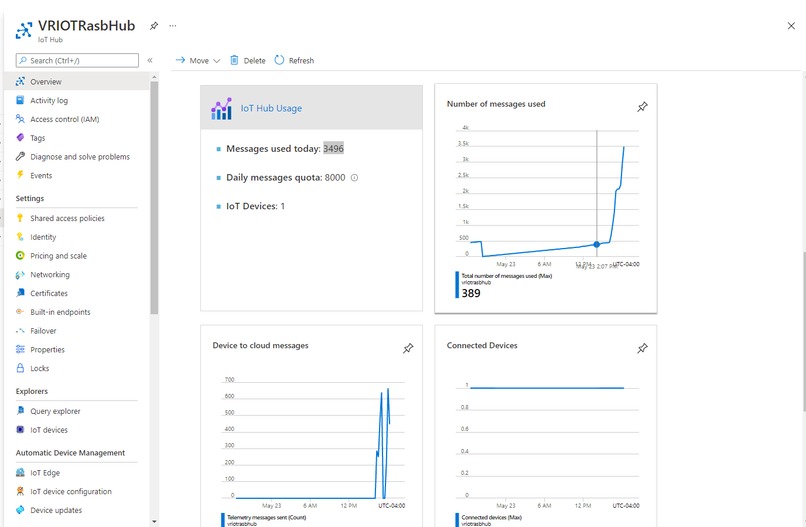This screenshot has height=527, width=806.
Task: Refresh the IoT Hub overview
Action: point(294,61)
